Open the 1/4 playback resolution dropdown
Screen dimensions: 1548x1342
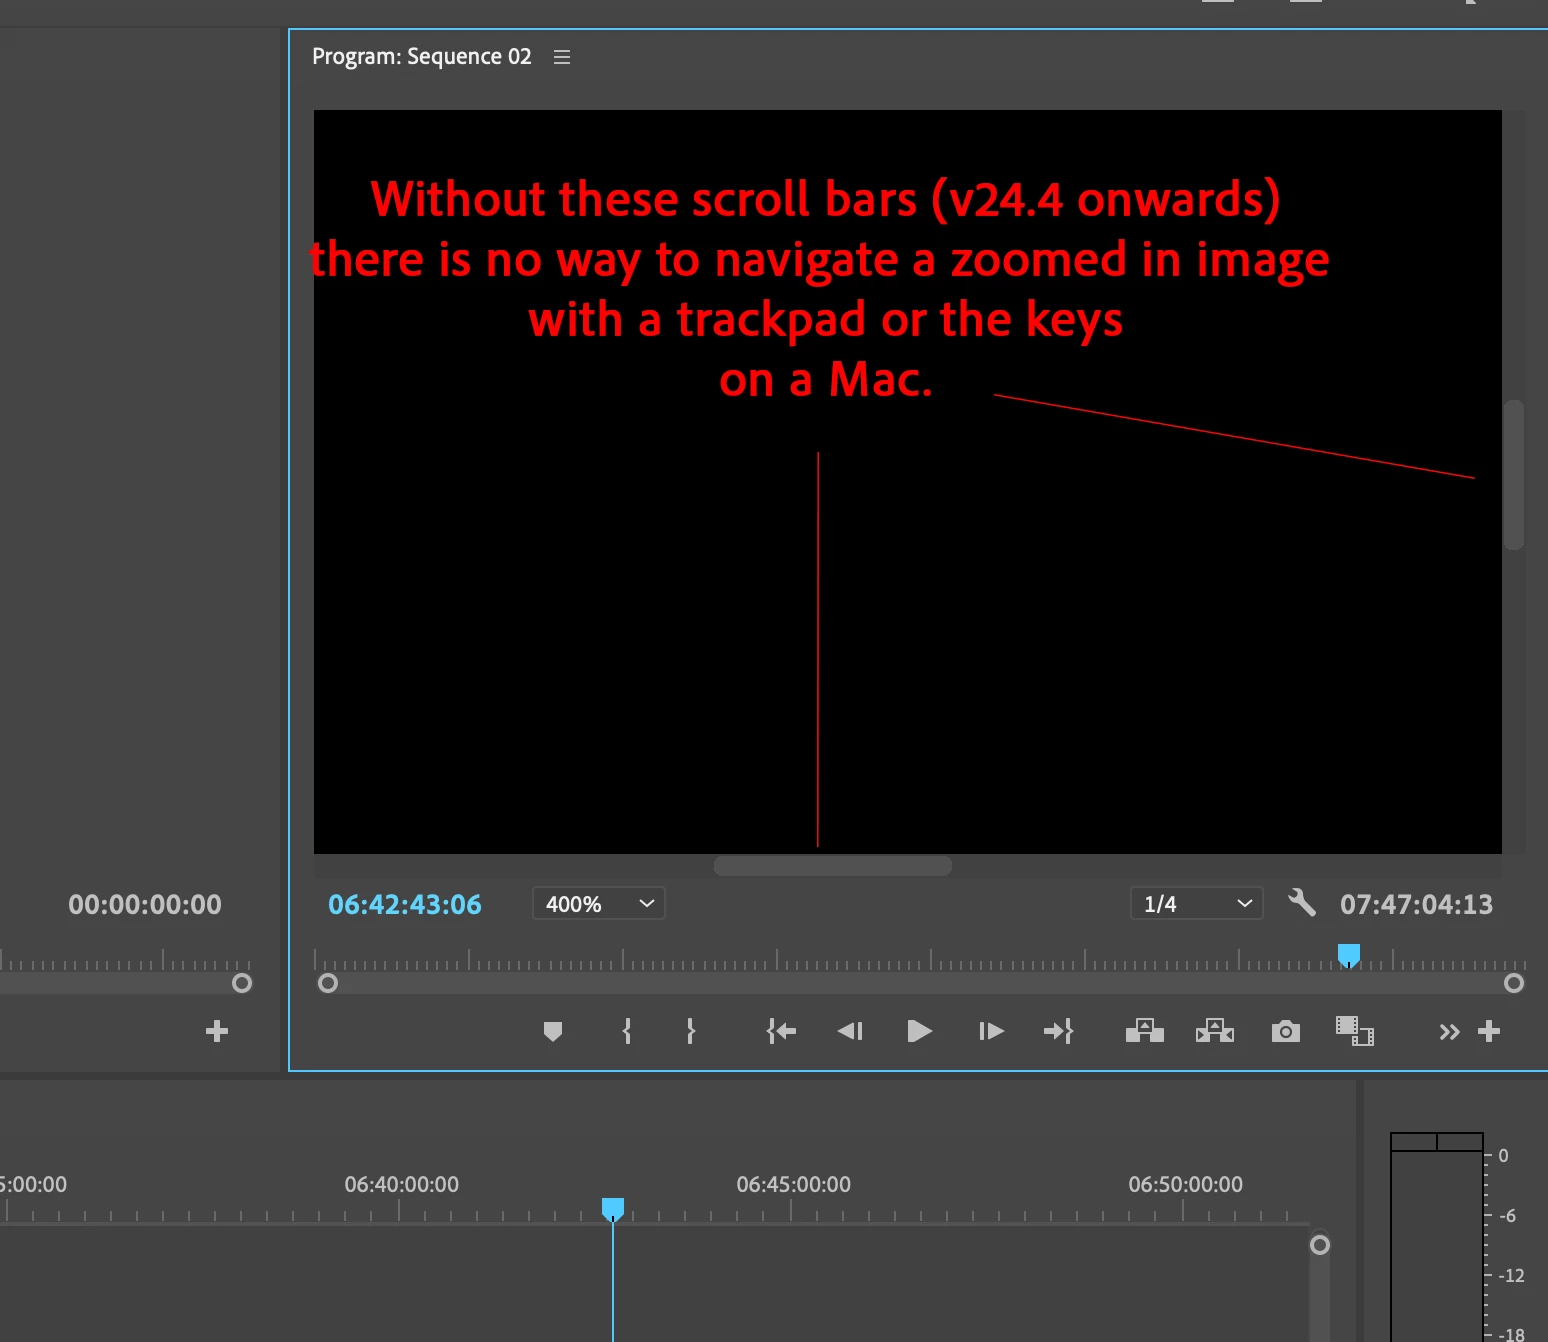coord(1197,904)
